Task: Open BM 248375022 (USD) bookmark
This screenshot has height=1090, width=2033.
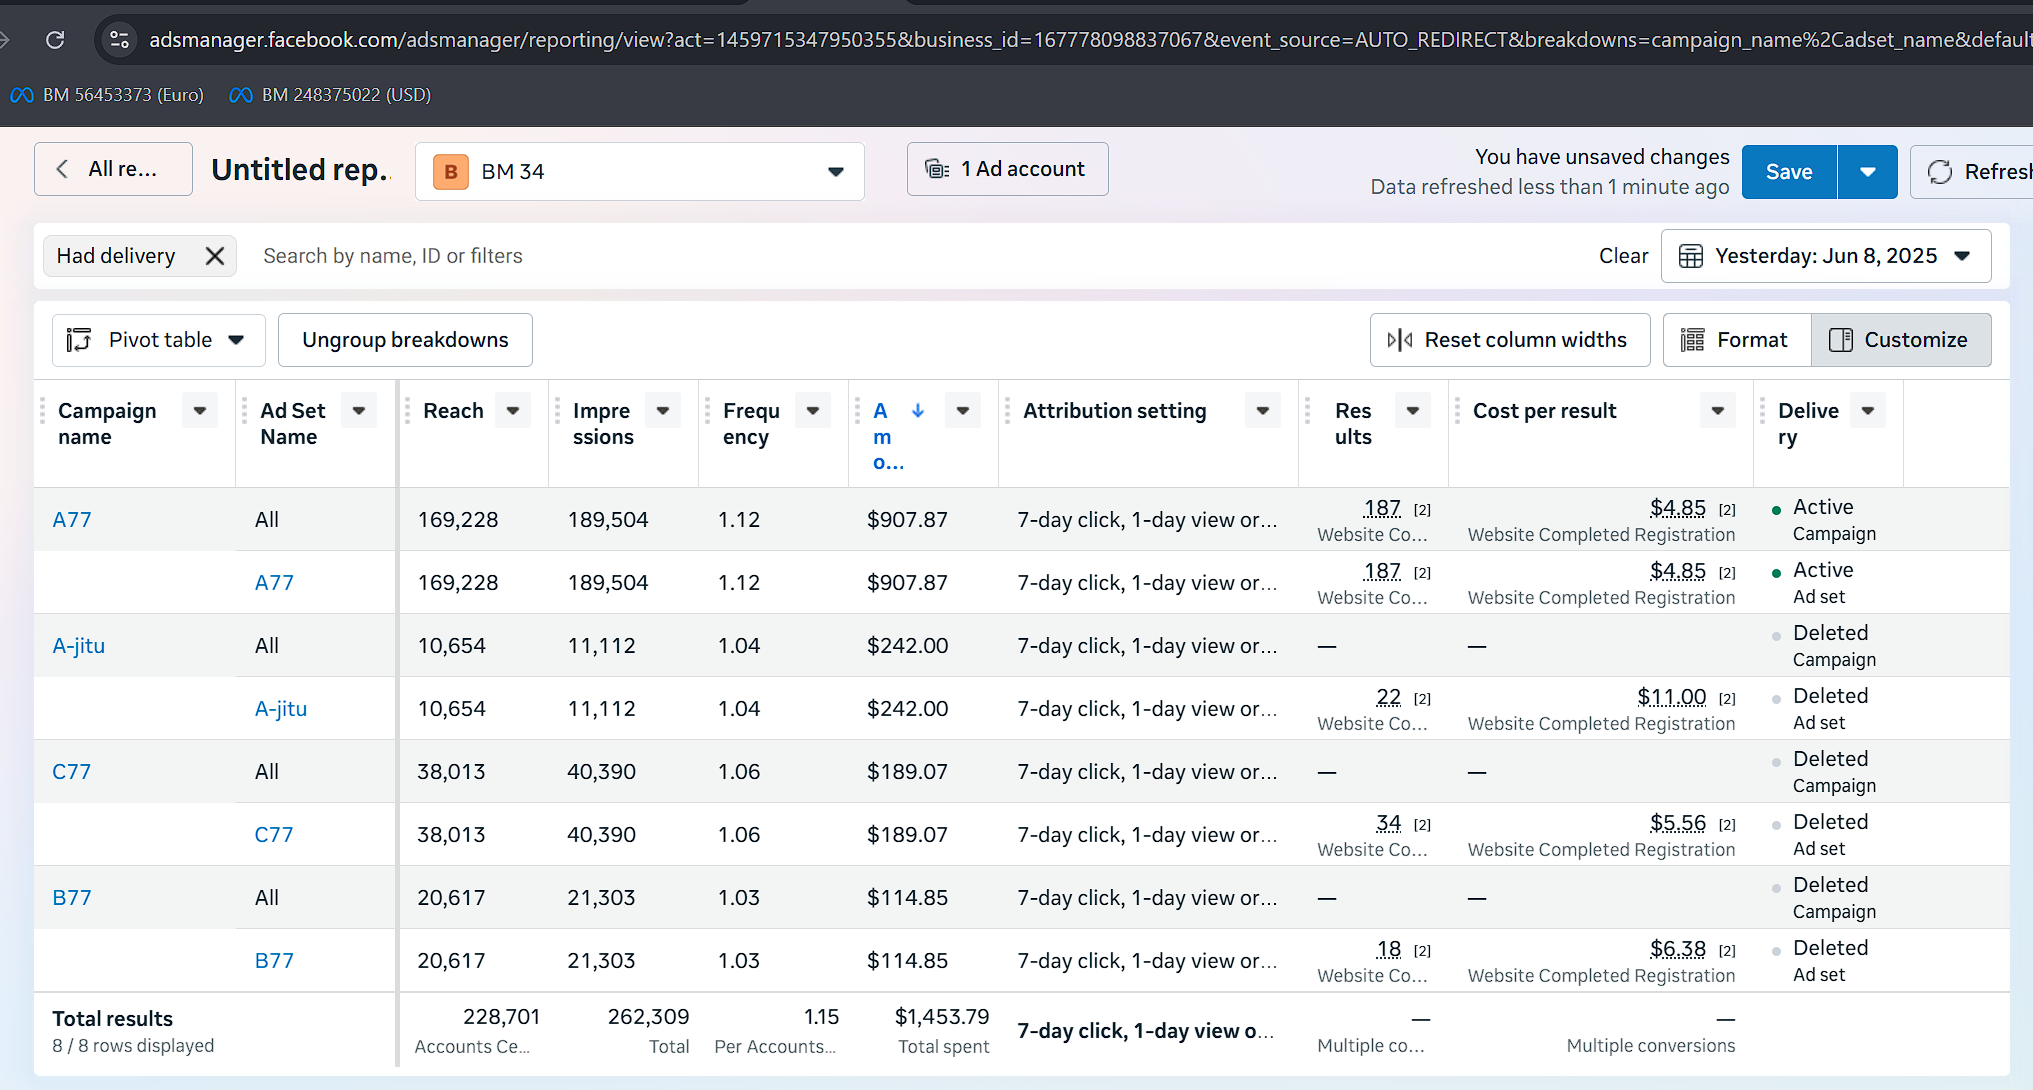Action: [331, 95]
